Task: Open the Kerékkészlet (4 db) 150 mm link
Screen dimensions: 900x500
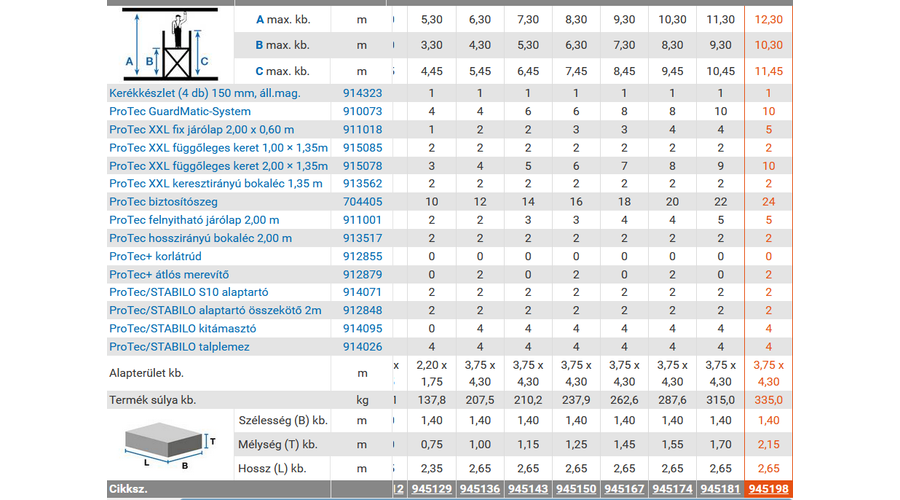Action: click(204, 93)
